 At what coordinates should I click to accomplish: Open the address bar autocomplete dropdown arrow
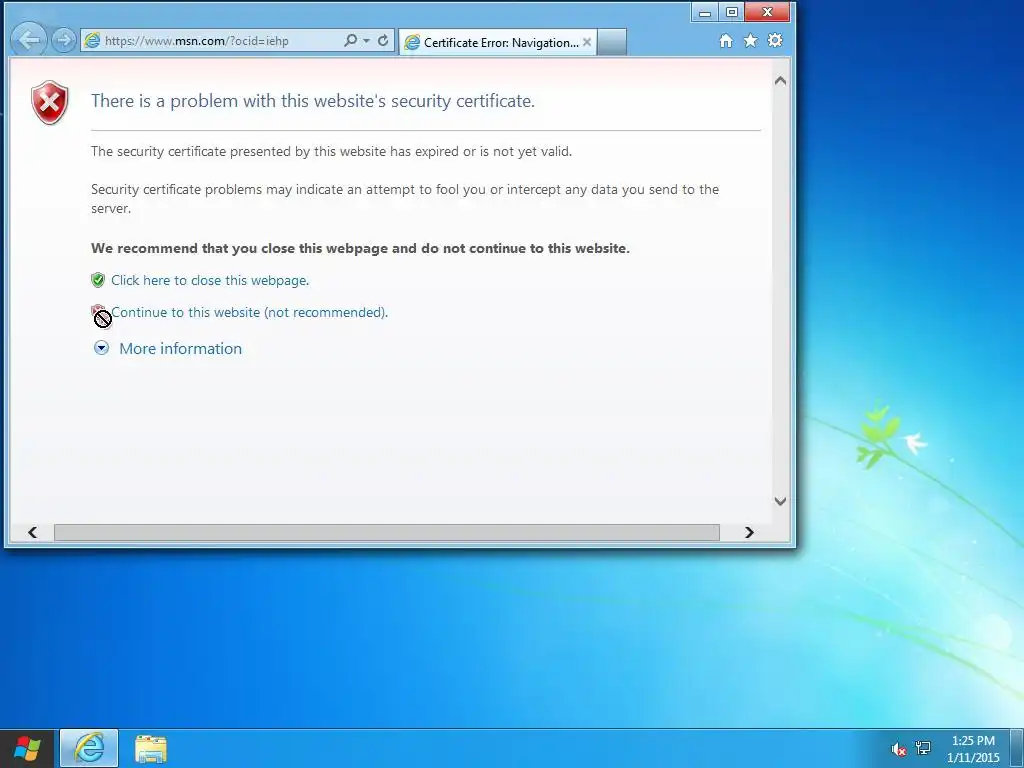pyautogui.click(x=366, y=40)
